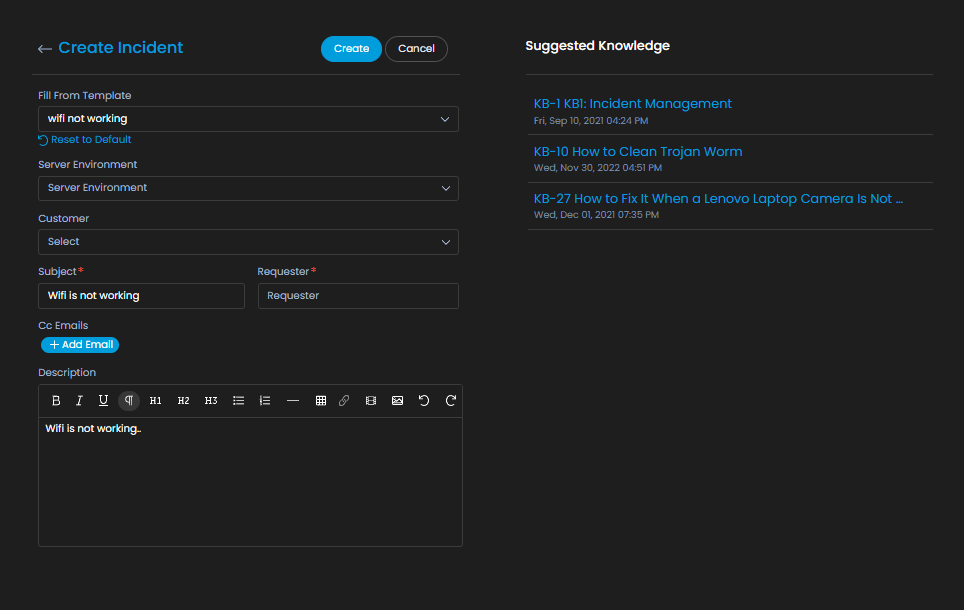The width and height of the screenshot is (964, 610).
Task: Insert an image in description
Action: point(397,400)
